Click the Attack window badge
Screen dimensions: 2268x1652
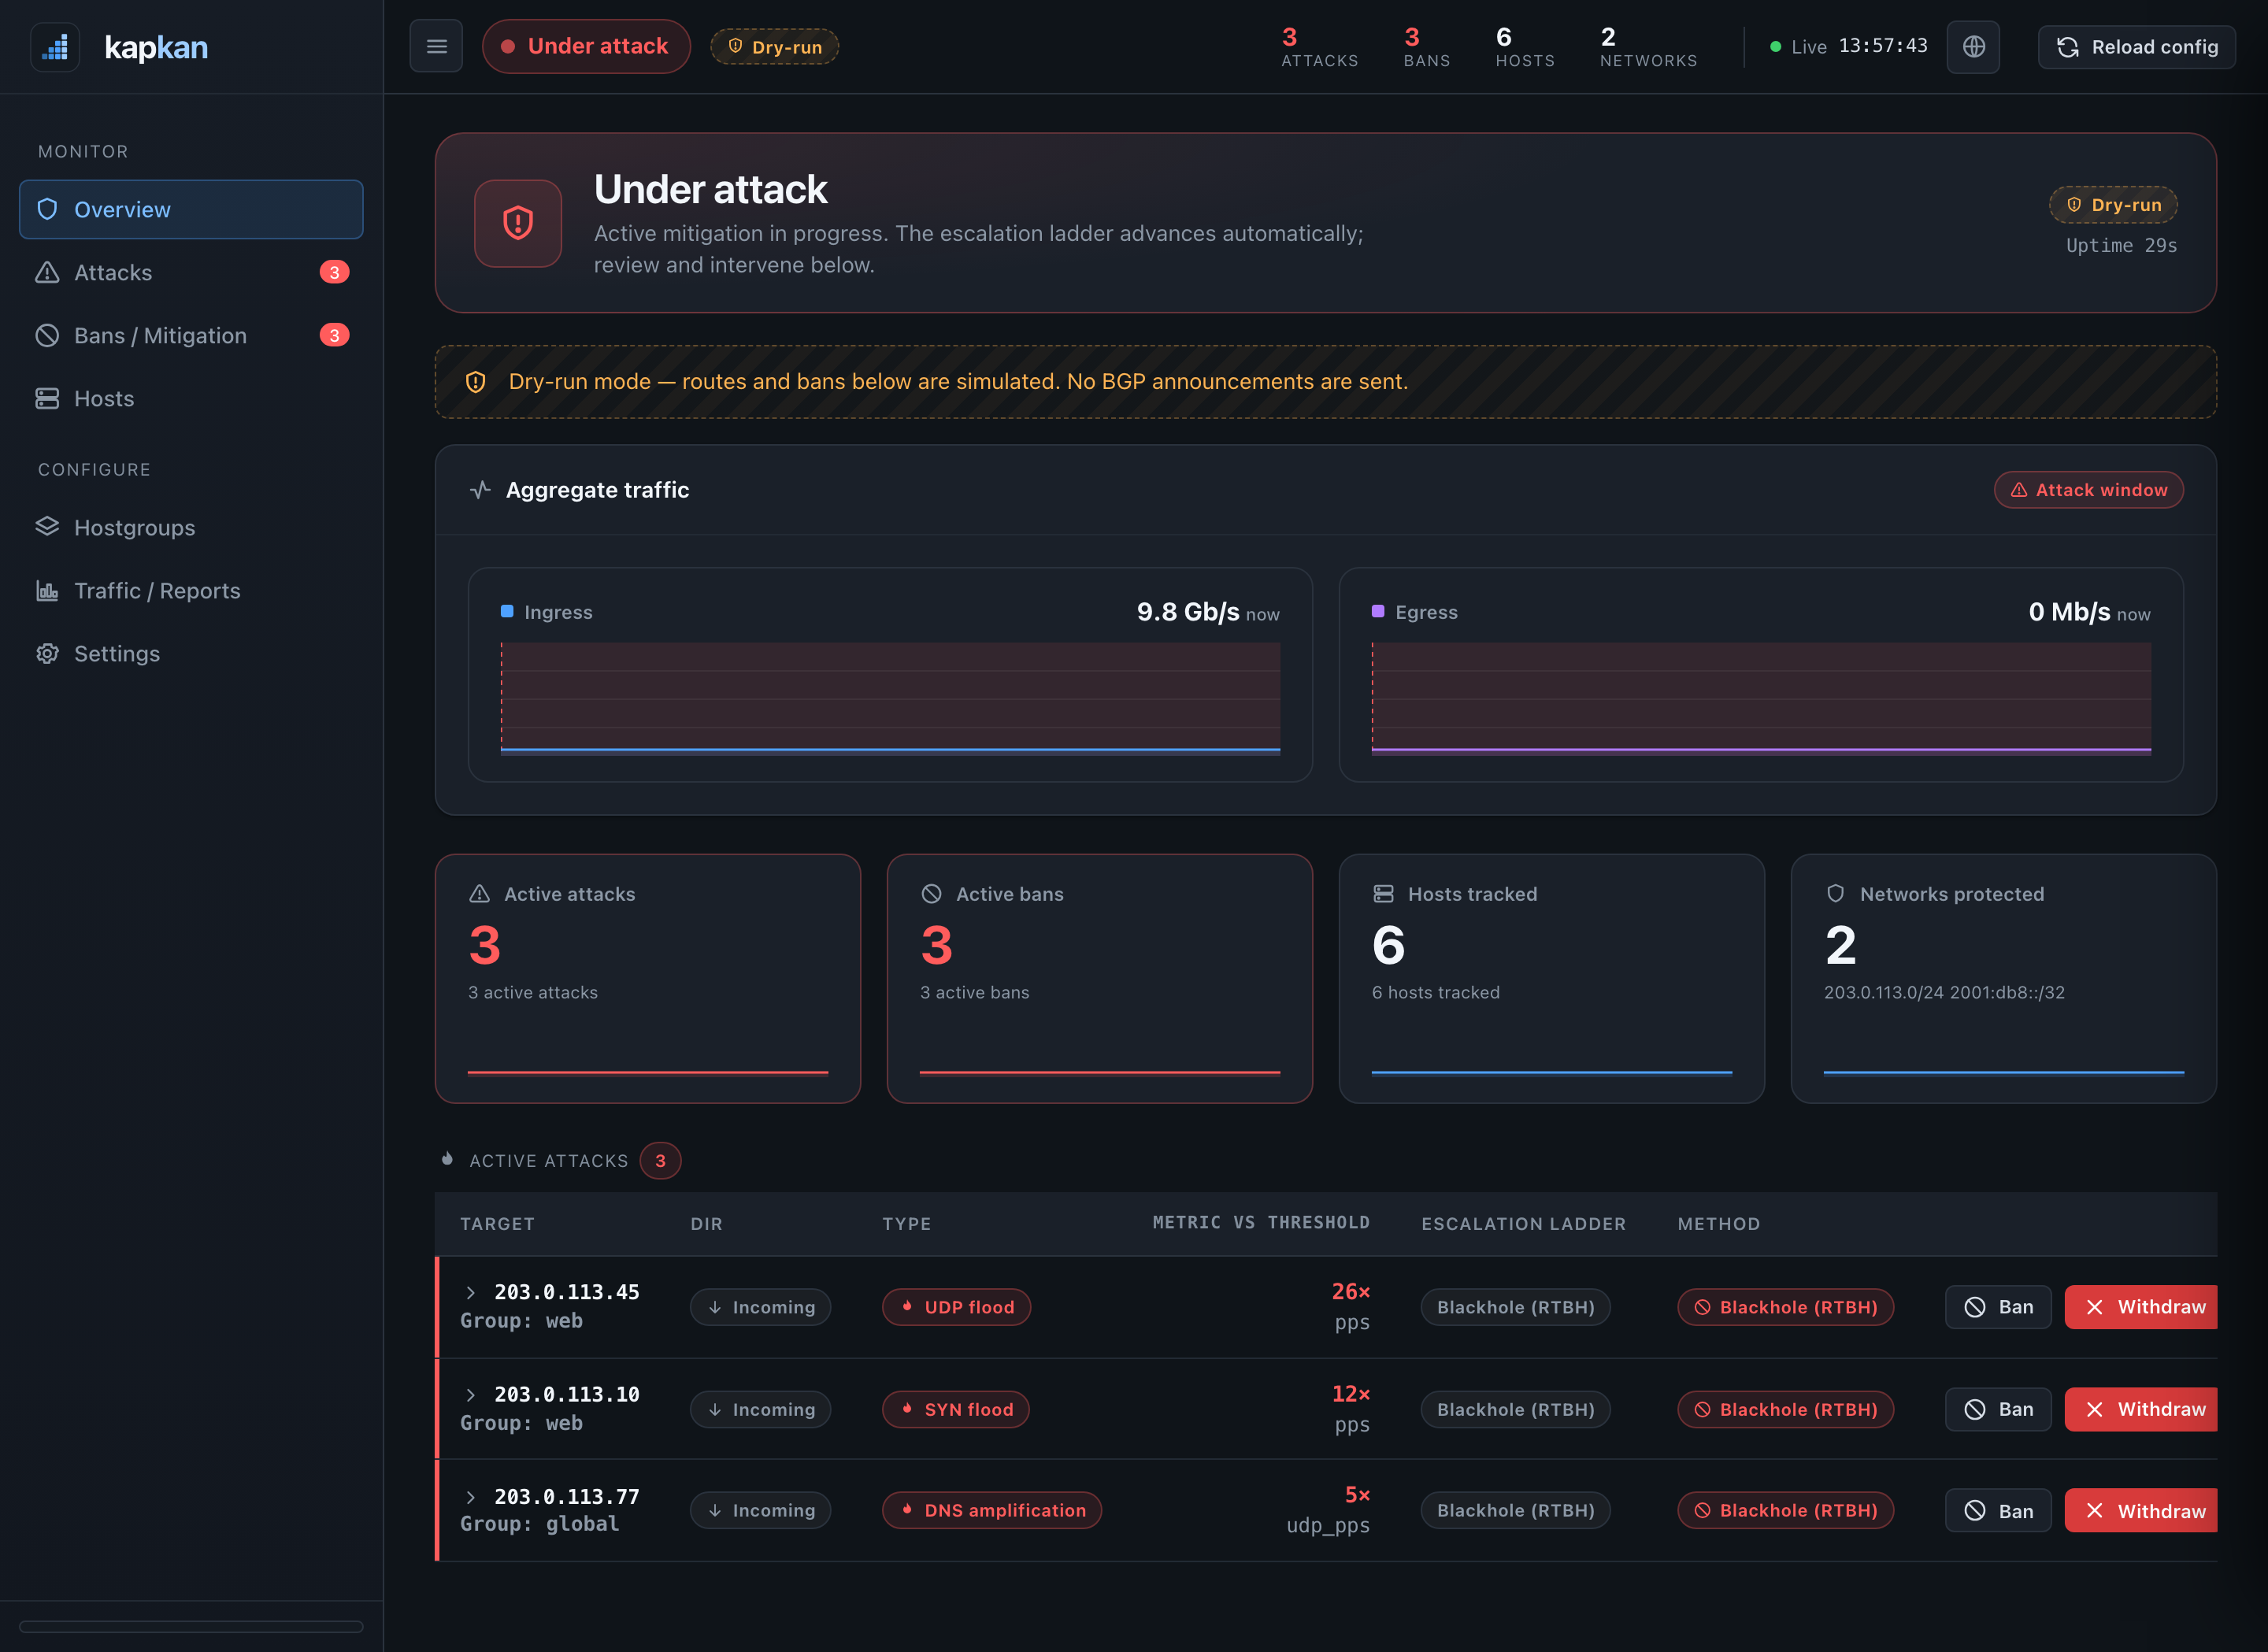[2089, 489]
